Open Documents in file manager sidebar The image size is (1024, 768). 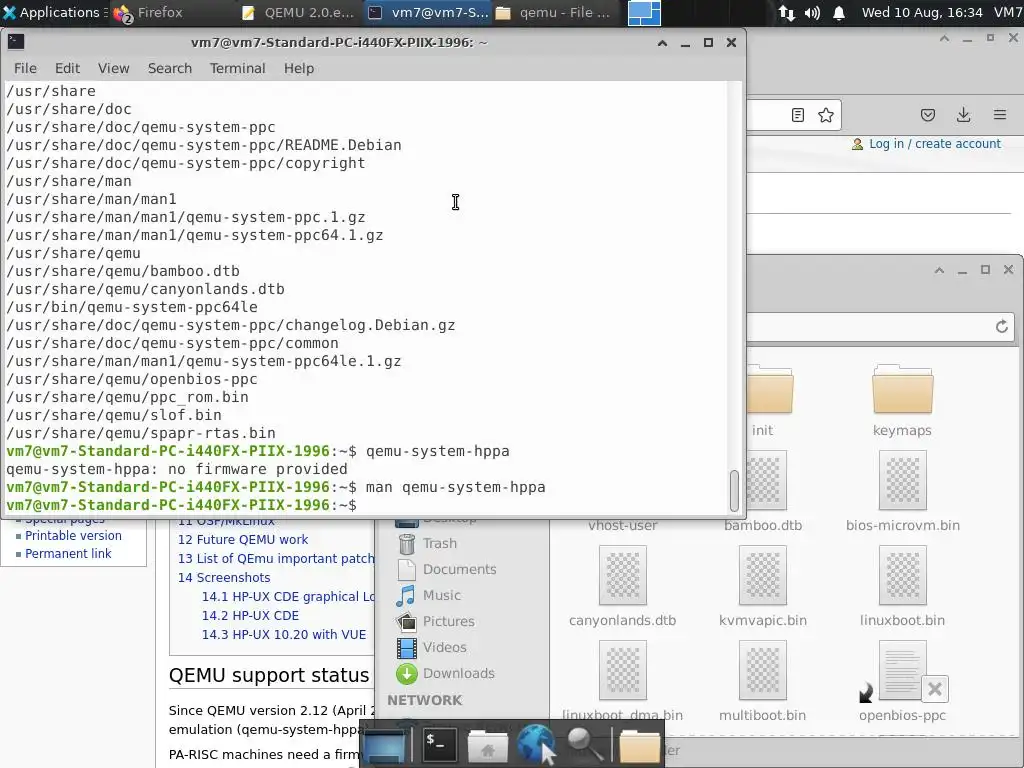pyautogui.click(x=447, y=569)
